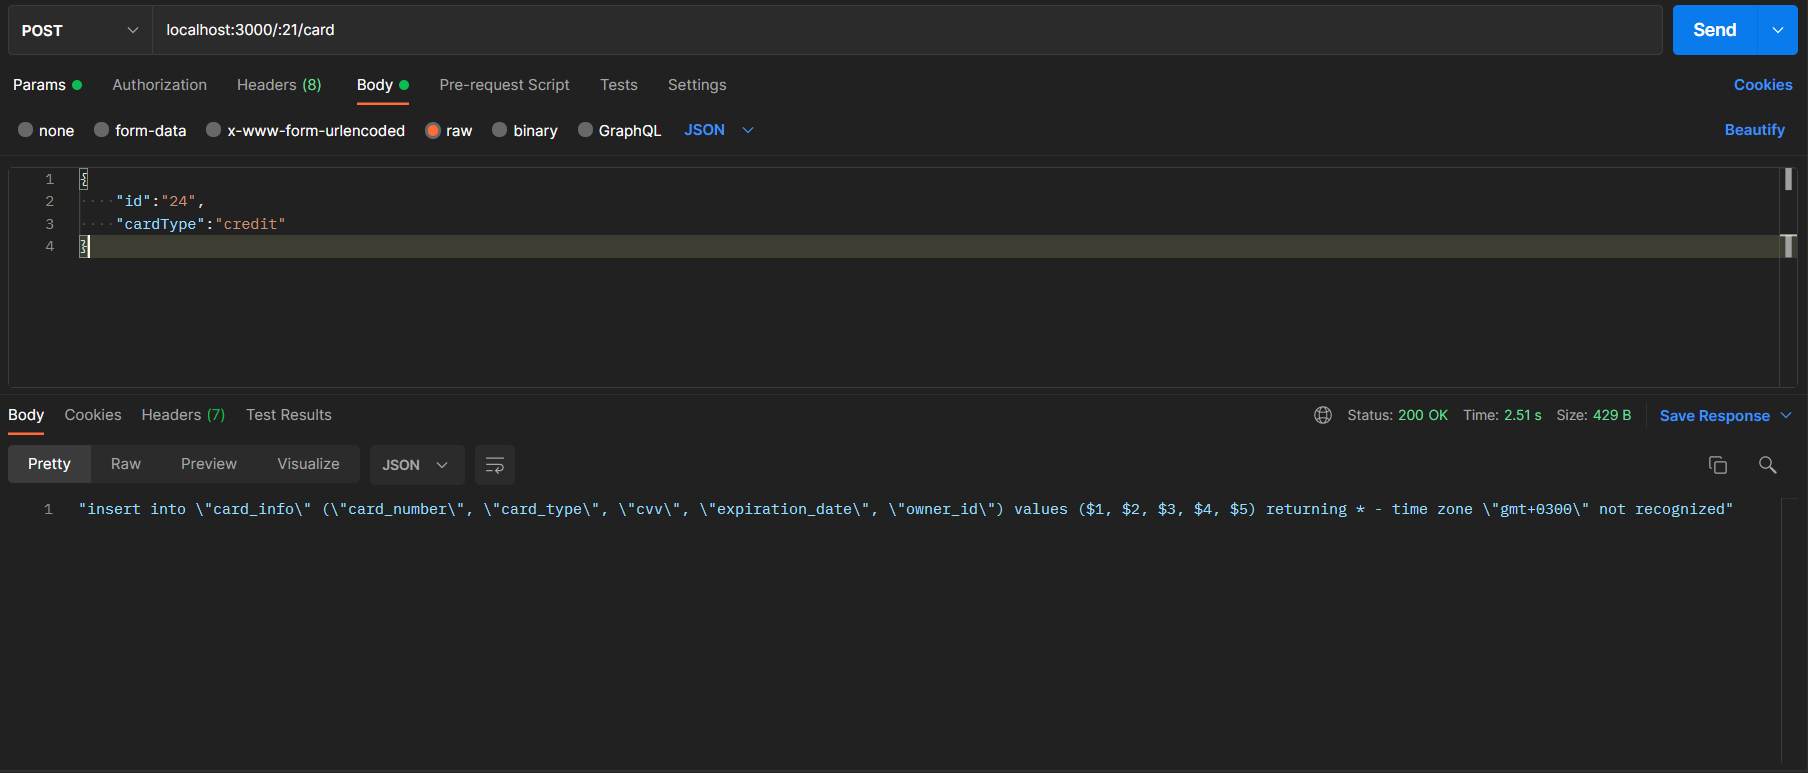1808x773 pixels.
Task: Click the "cardType":"credit" line in editor
Action: [x=201, y=224]
